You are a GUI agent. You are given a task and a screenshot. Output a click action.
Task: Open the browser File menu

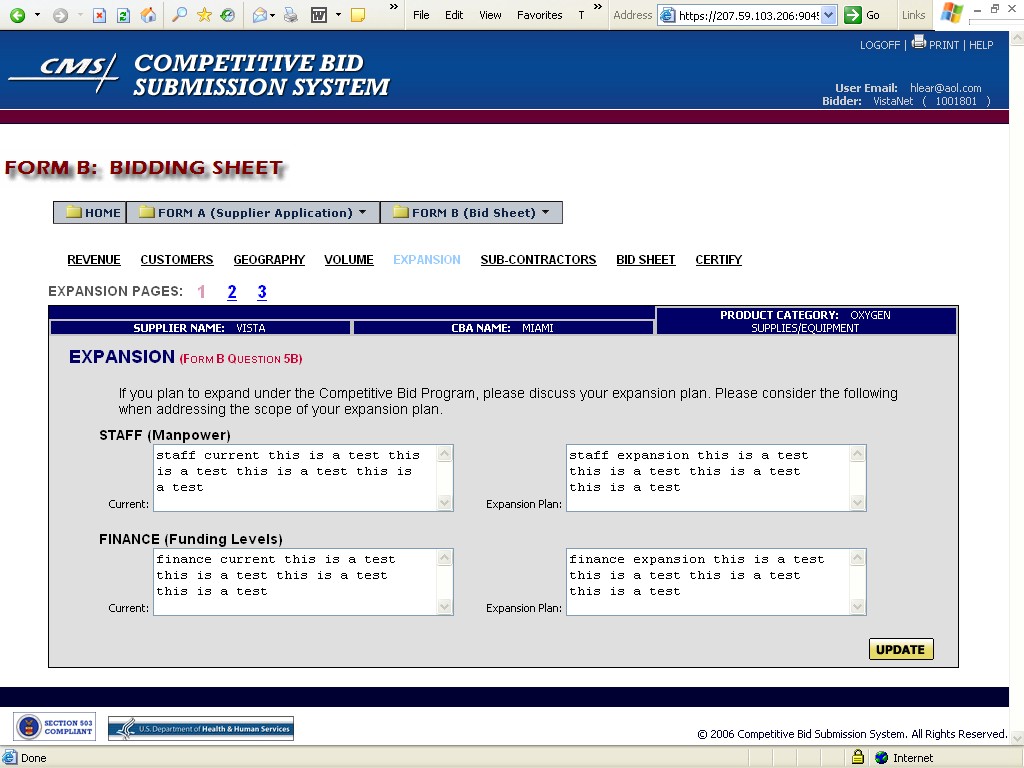421,15
